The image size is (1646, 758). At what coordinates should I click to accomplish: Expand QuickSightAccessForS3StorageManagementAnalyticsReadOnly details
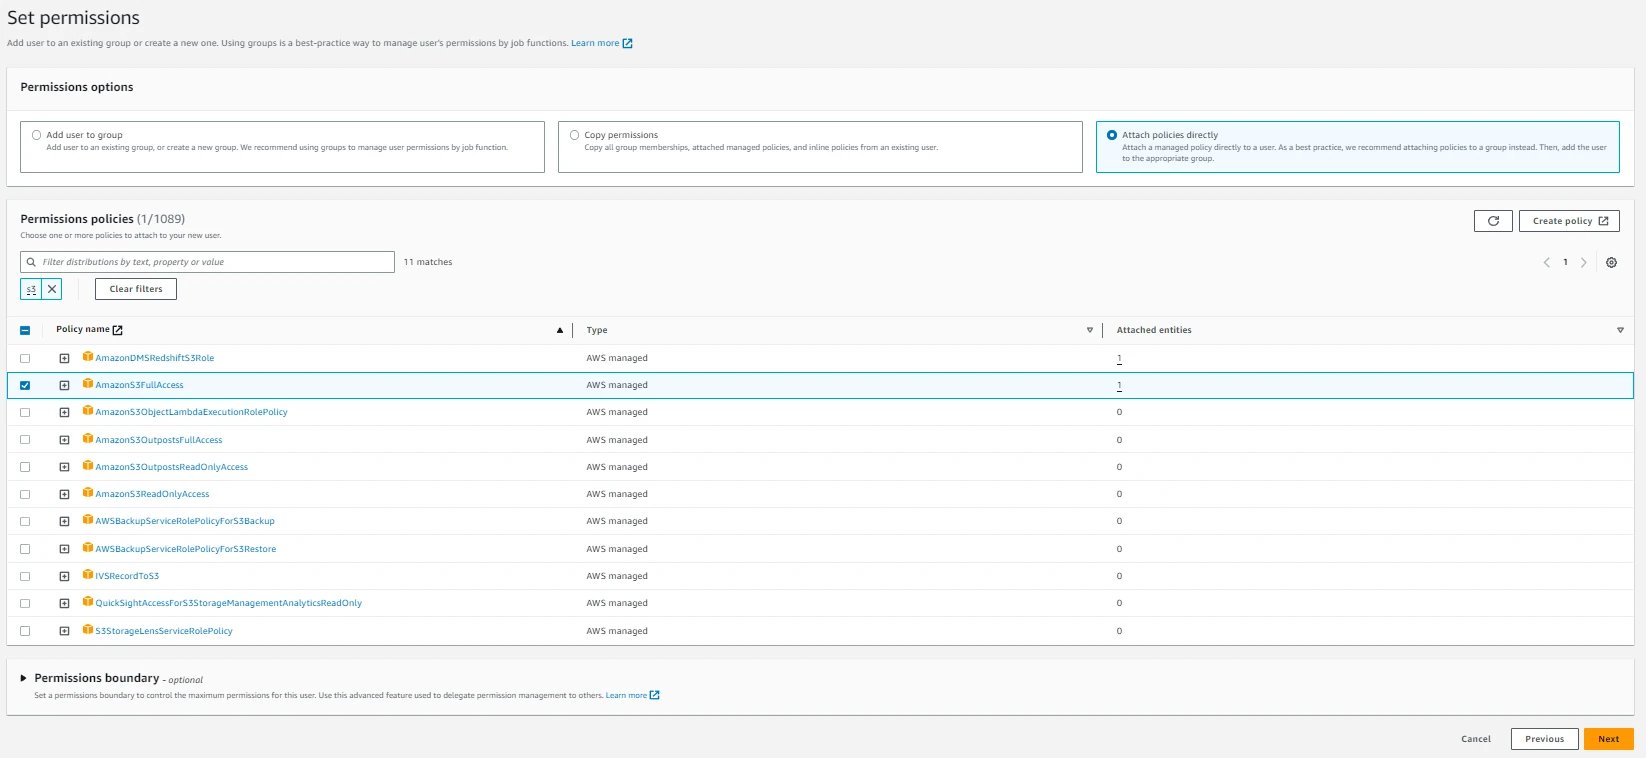pyautogui.click(x=64, y=603)
